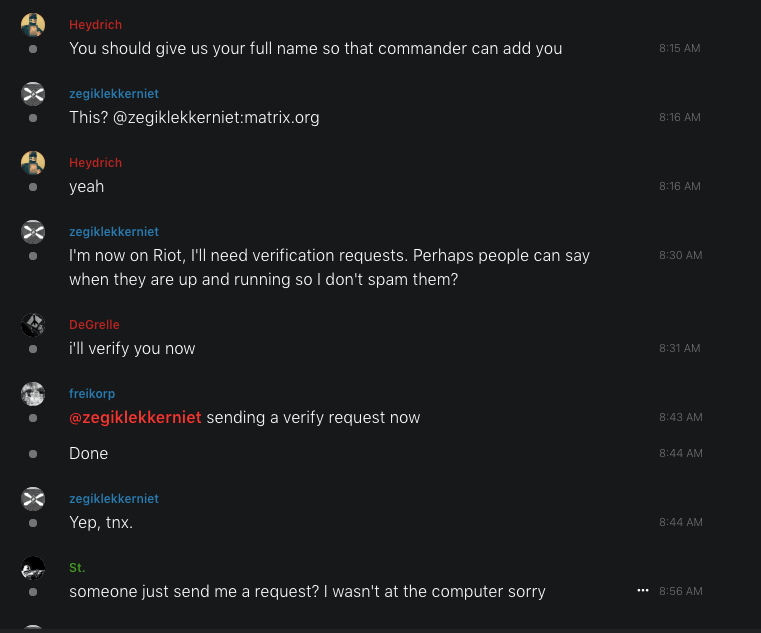The height and width of the screenshot is (633, 761).
Task: Click Heydrich's avatar on the full name message
Action: 33,24
